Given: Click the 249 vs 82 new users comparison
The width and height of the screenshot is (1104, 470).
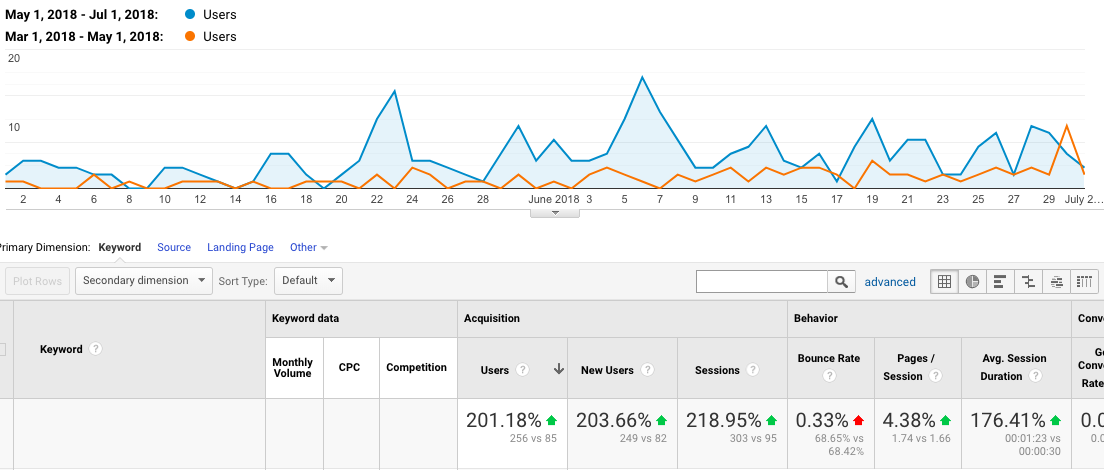Looking at the screenshot, I should click(643, 438).
